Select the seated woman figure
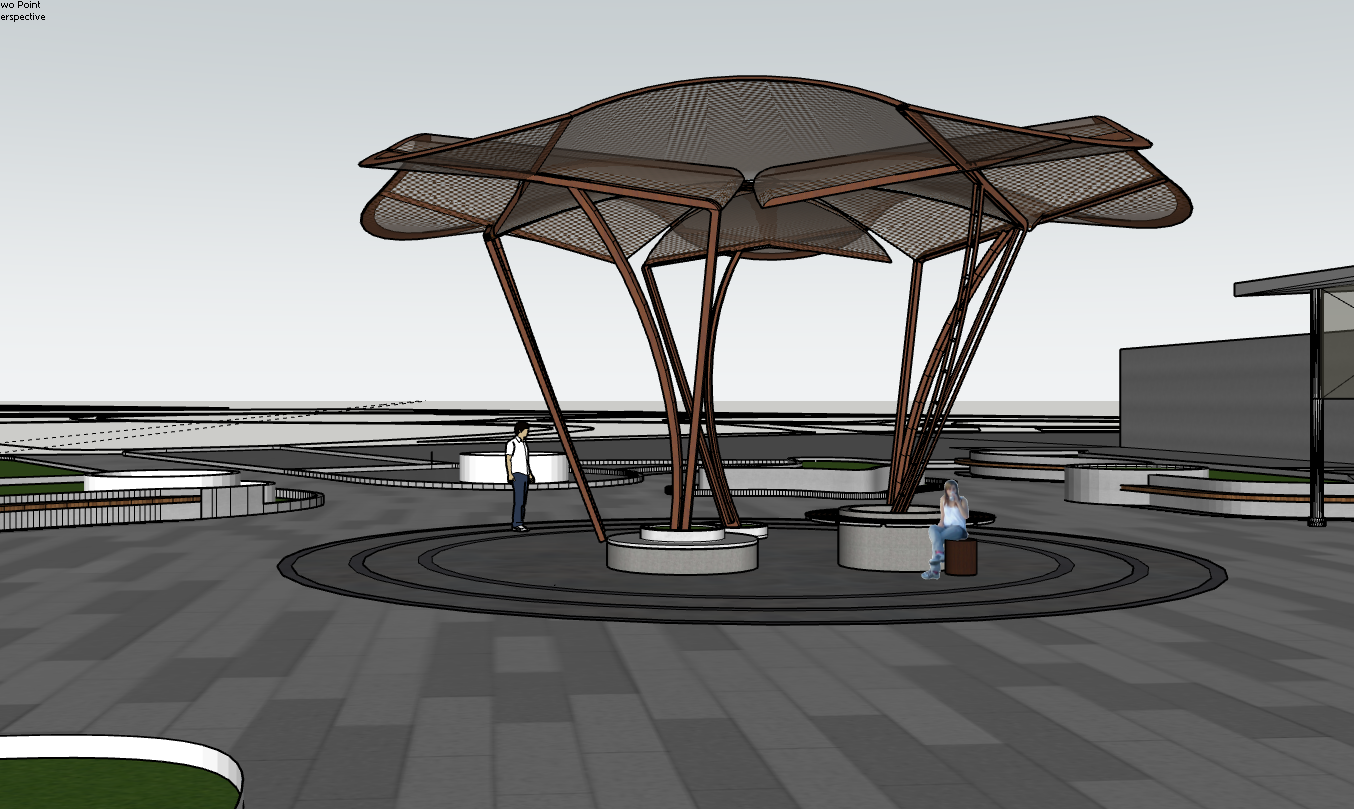This screenshot has height=809, width=1354. [947, 527]
